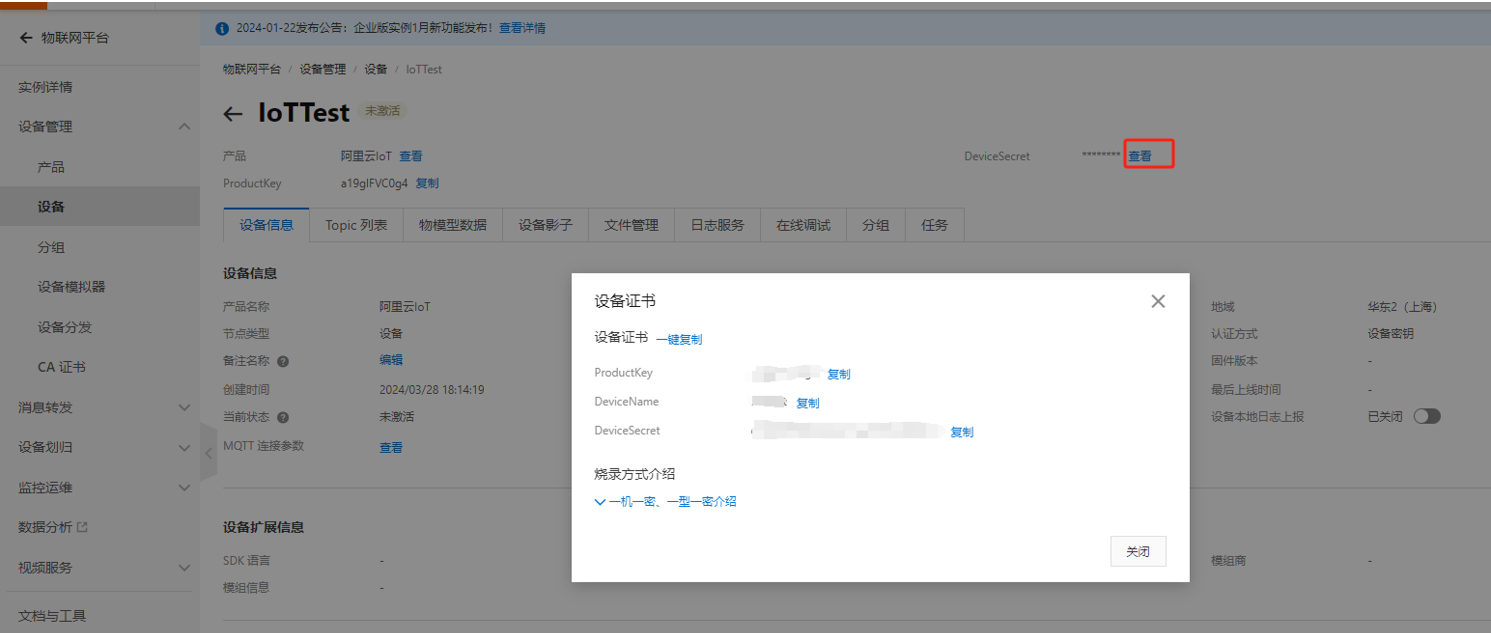This screenshot has width=1491, height=633.
Task: Expand 一机一密、一型一密介绍 section
Action: (665, 502)
